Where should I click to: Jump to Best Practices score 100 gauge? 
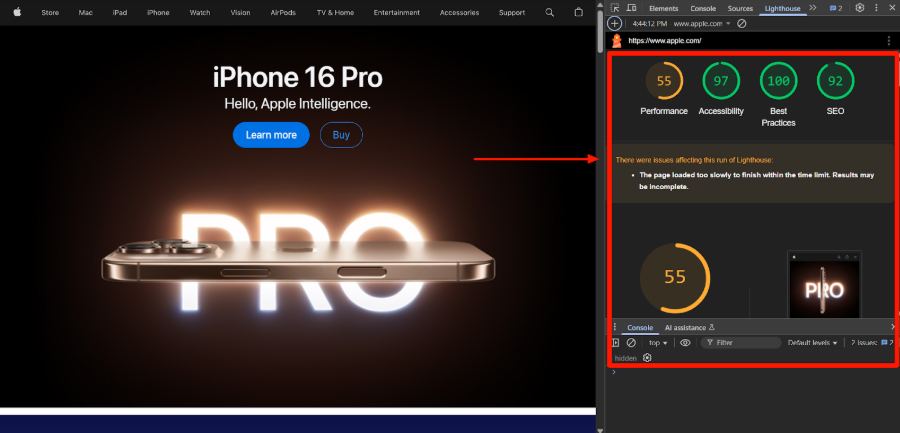(778, 81)
